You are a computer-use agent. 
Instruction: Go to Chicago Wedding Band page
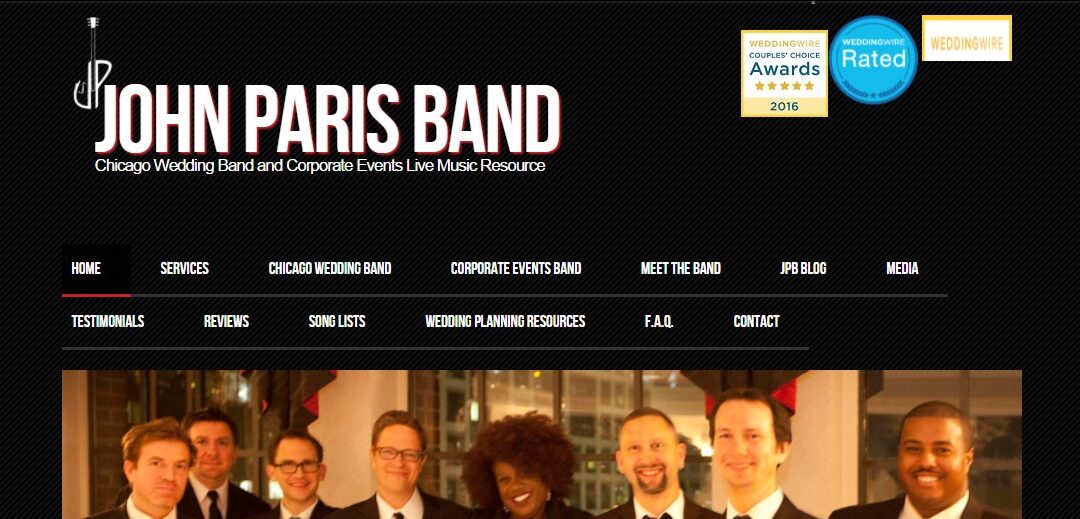click(x=330, y=268)
